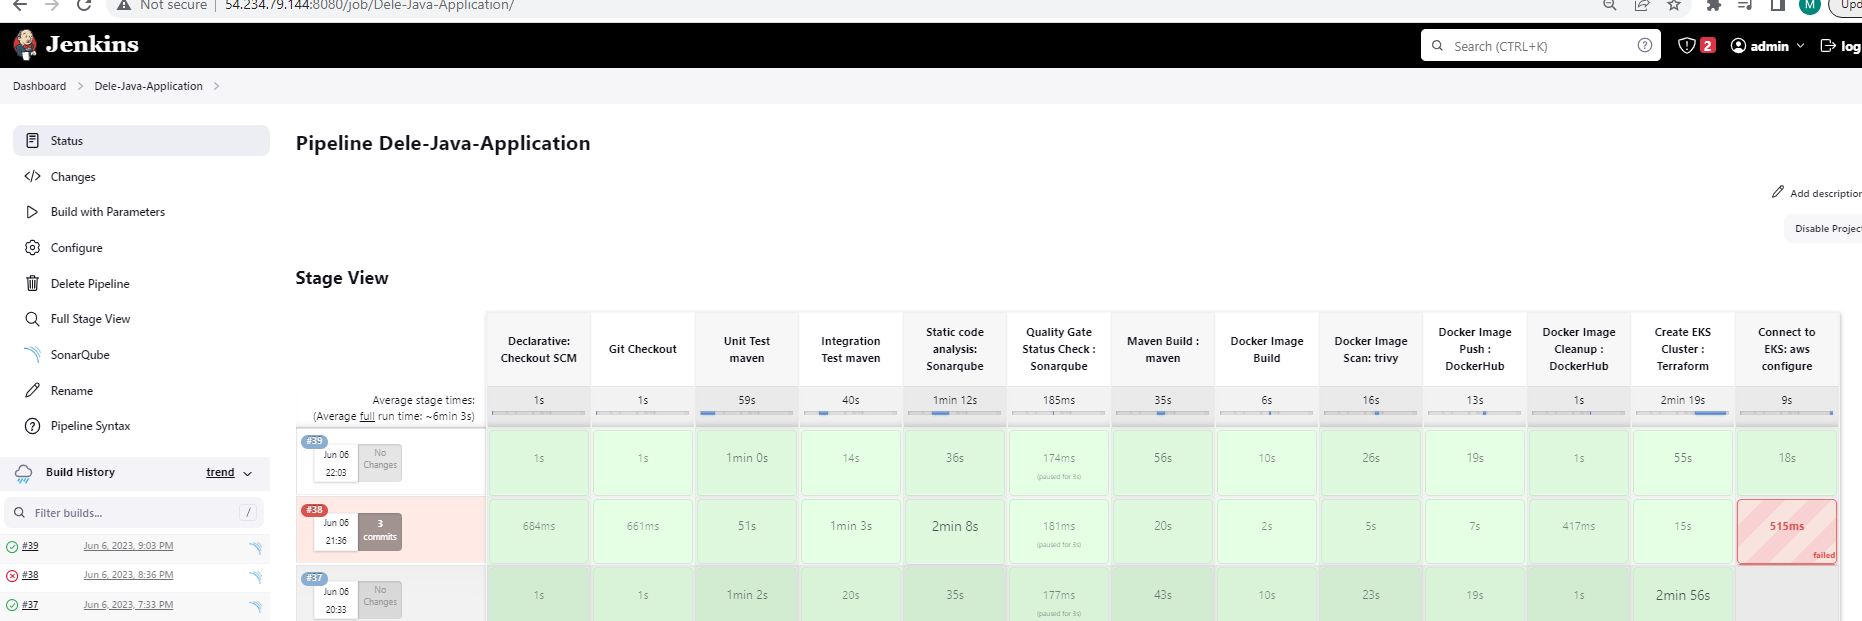This screenshot has height=621, width=1862.
Task: Click No Changes box on build #39
Action: click(380, 462)
